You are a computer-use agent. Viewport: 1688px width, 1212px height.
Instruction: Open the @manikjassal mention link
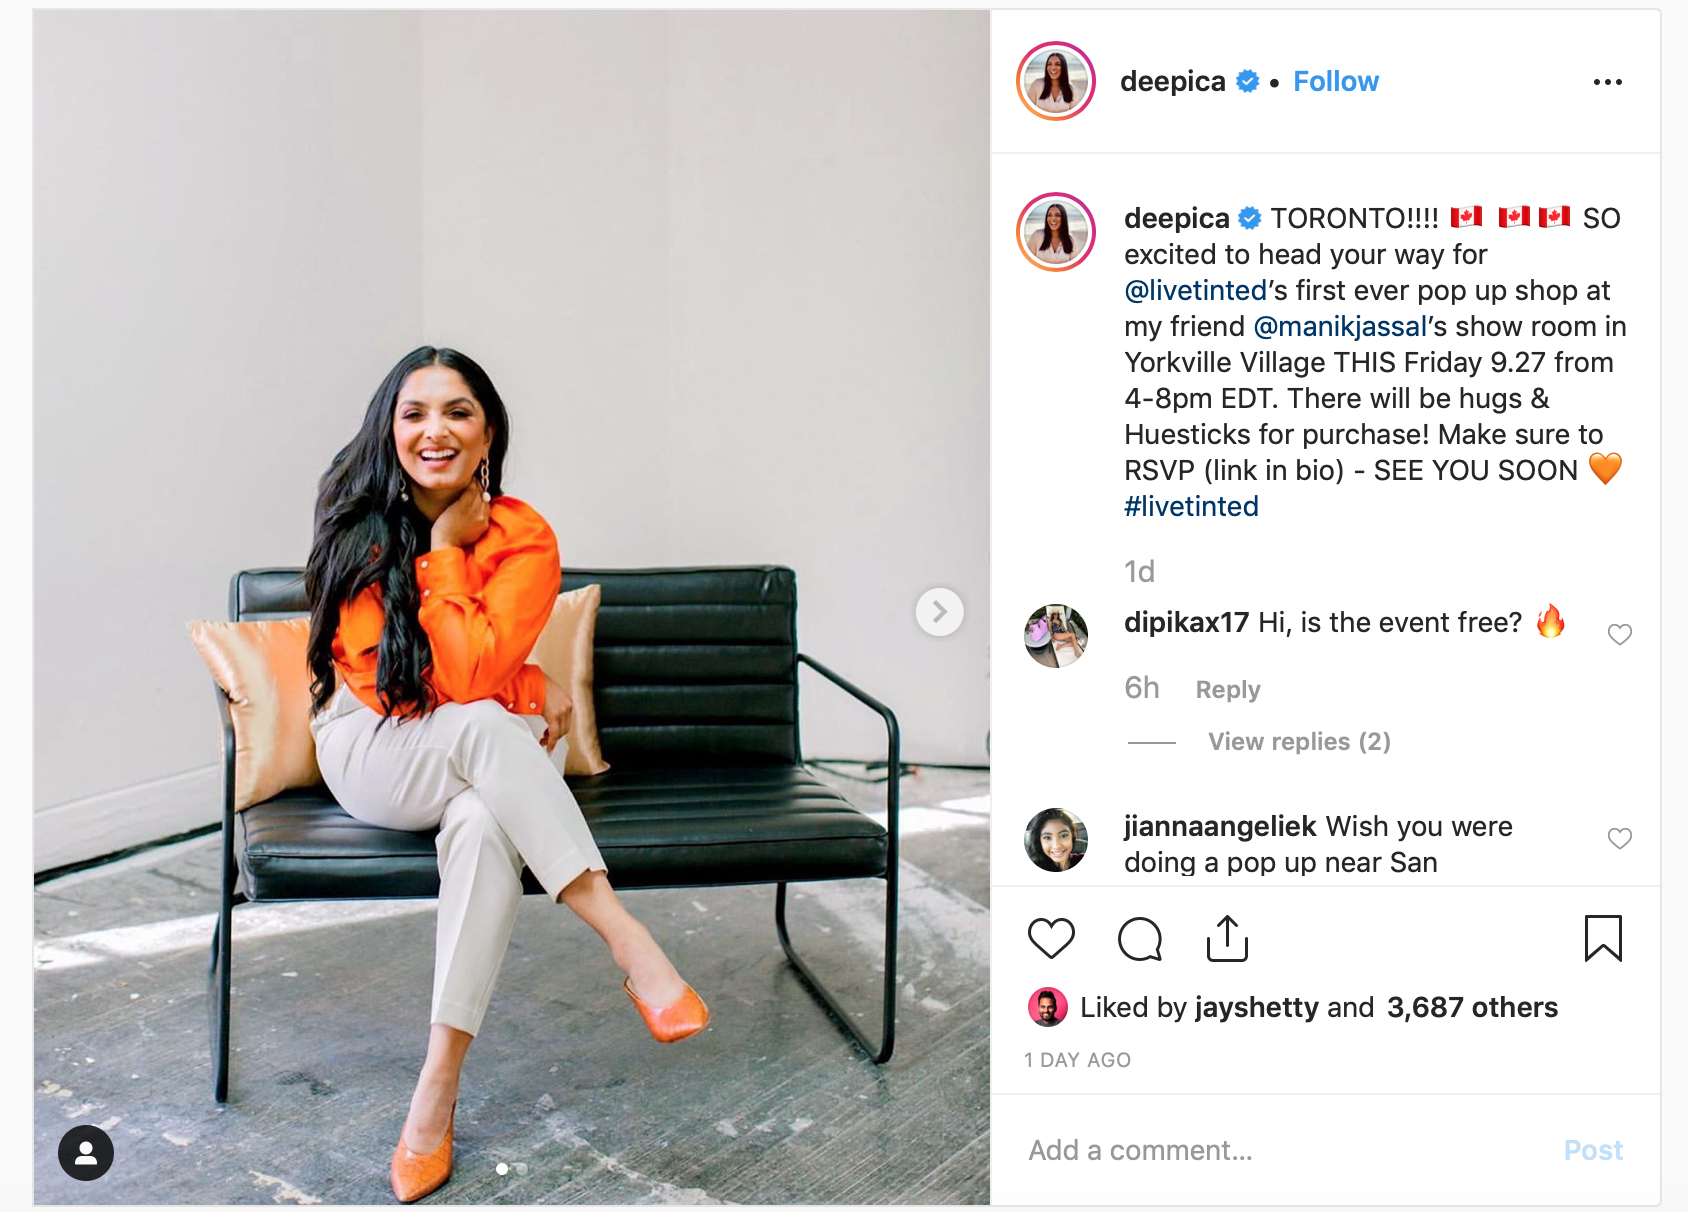tap(1340, 326)
